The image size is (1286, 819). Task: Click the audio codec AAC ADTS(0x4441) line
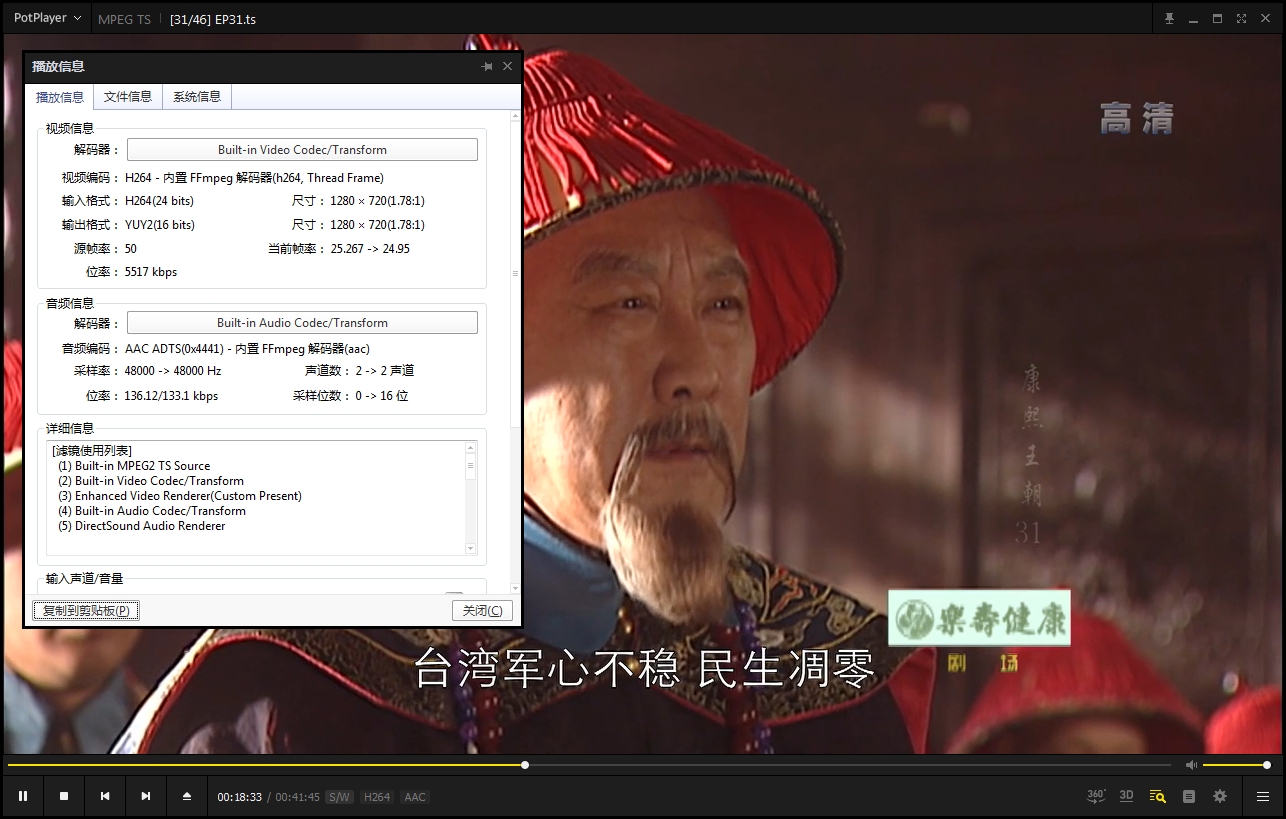[247, 349]
